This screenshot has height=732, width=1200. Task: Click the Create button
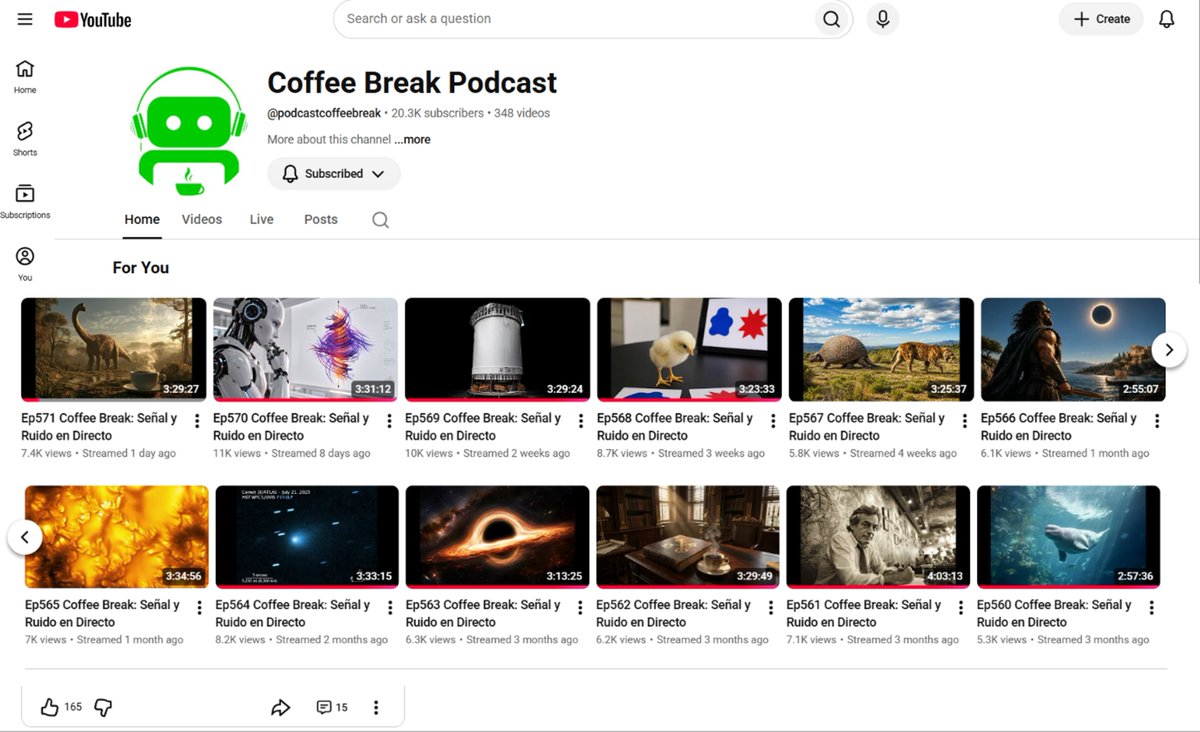click(1101, 19)
